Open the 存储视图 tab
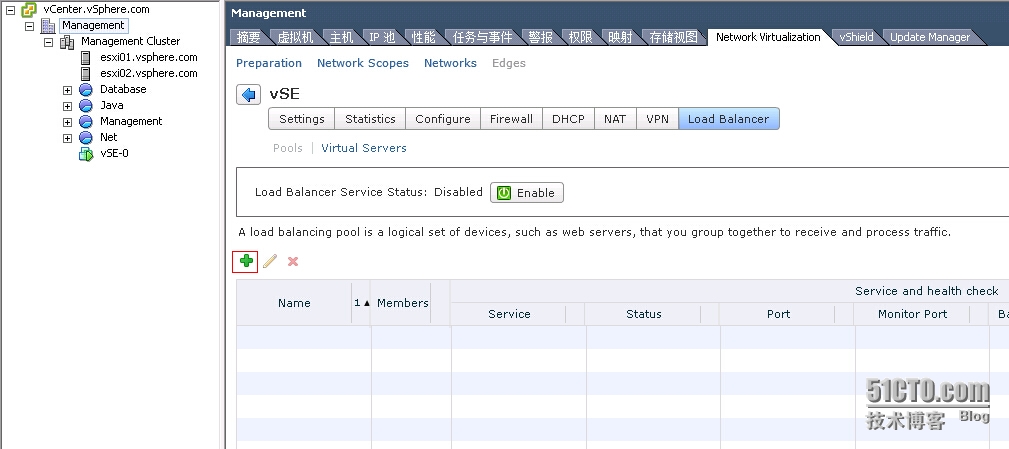This screenshot has width=1009, height=449. coord(674,37)
